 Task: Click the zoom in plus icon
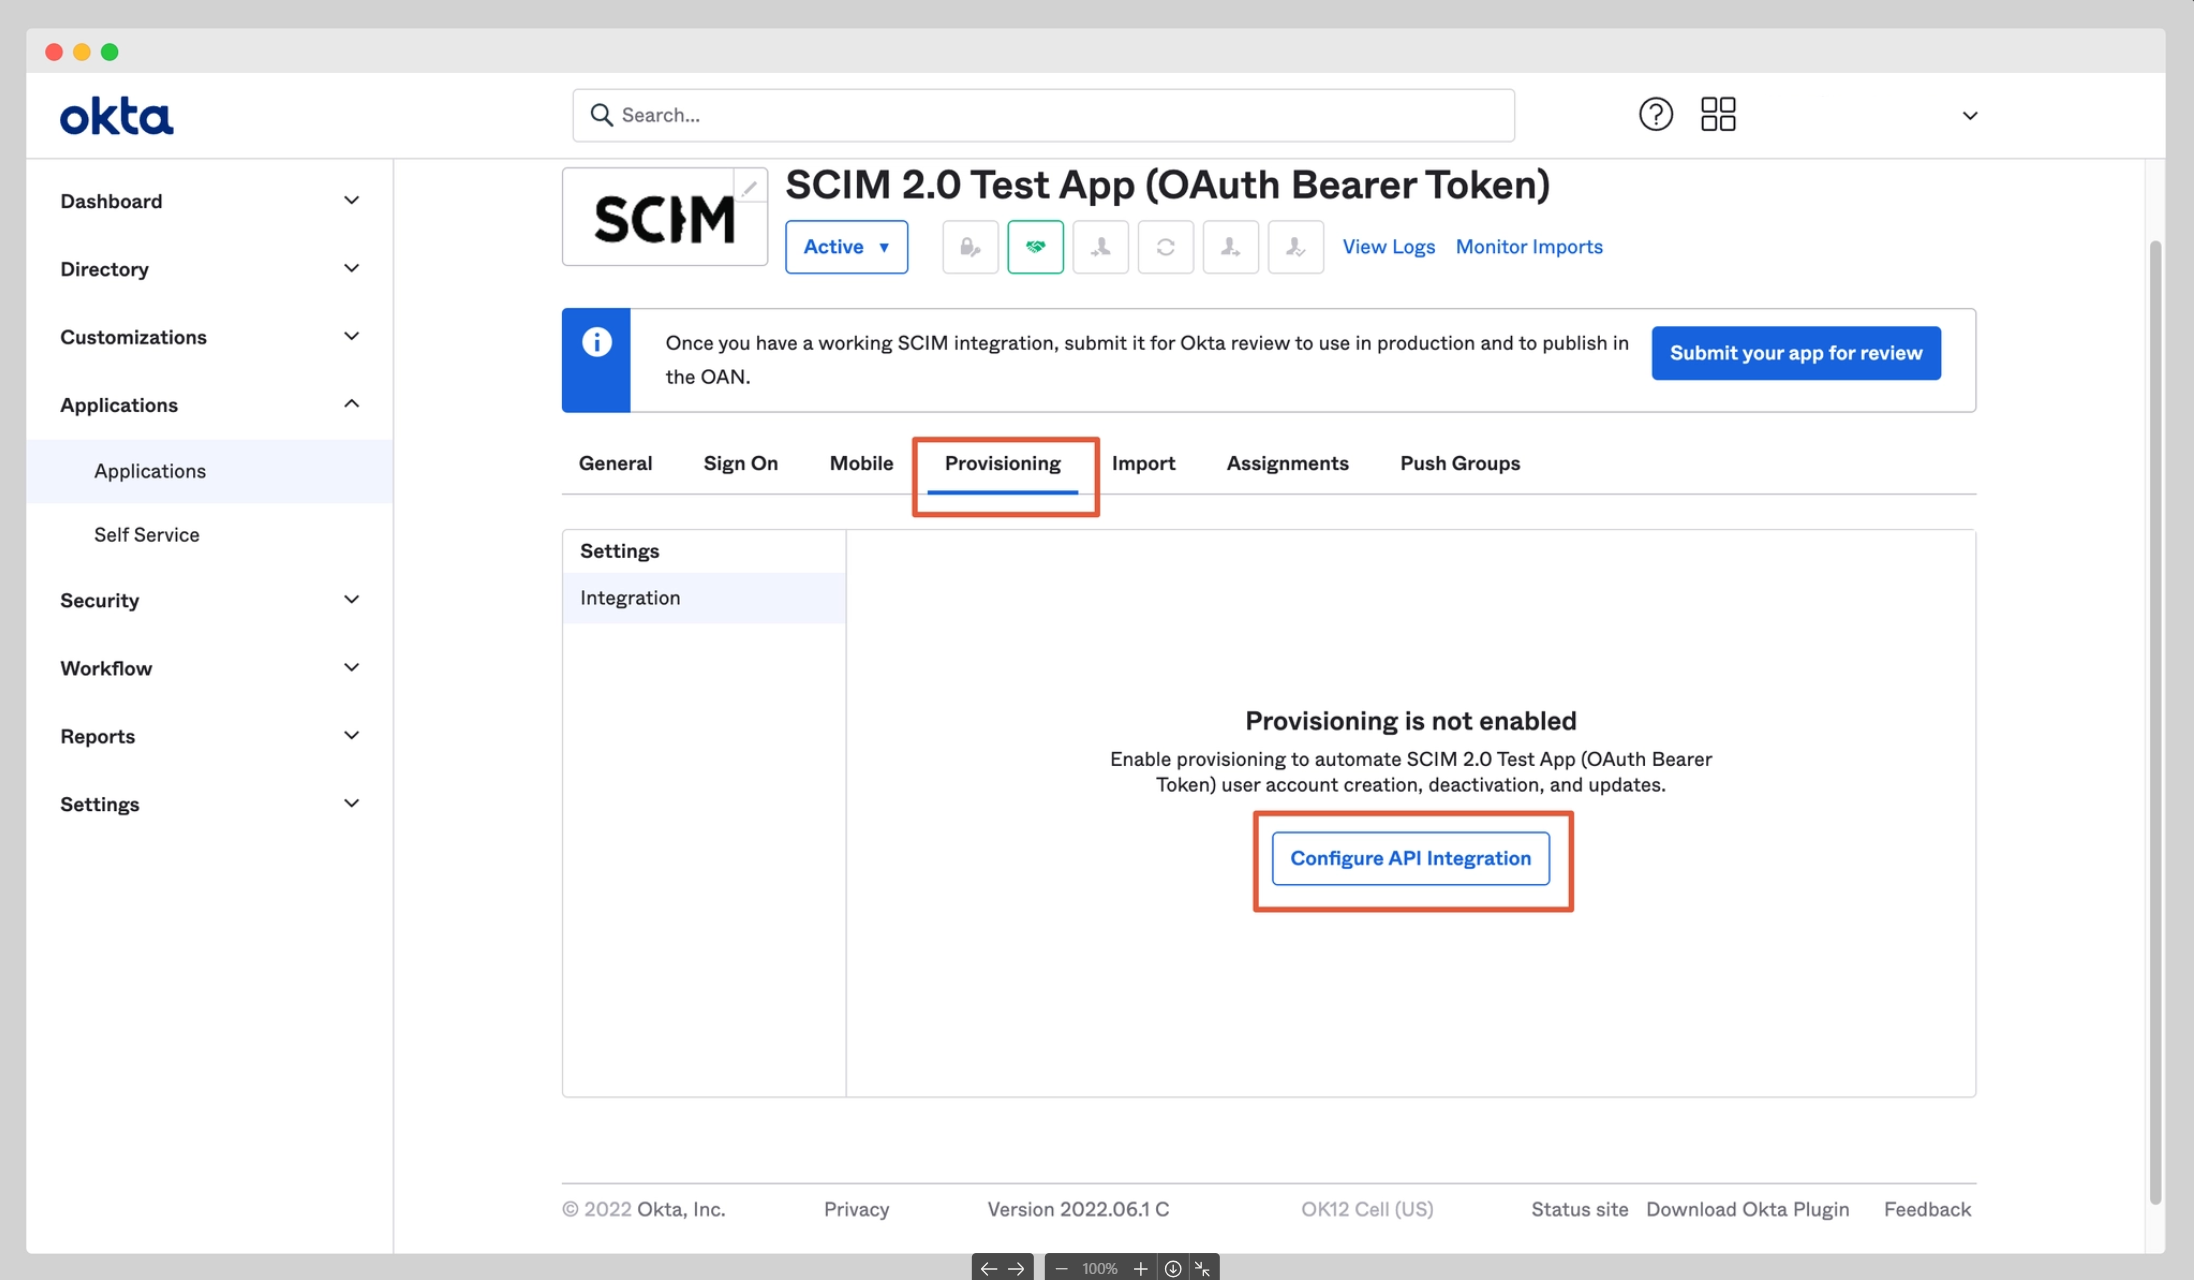[x=1140, y=1268]
